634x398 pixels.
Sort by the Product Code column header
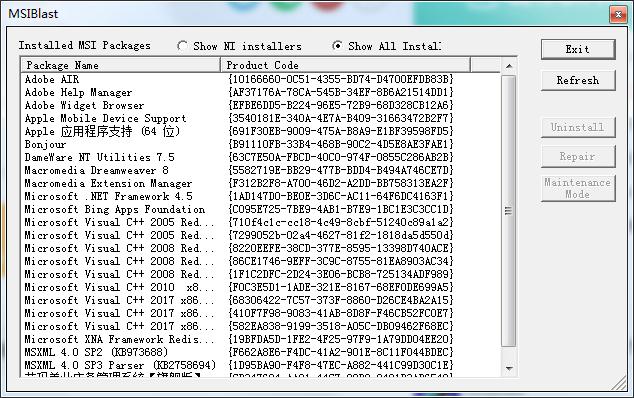tap(345, 65)
